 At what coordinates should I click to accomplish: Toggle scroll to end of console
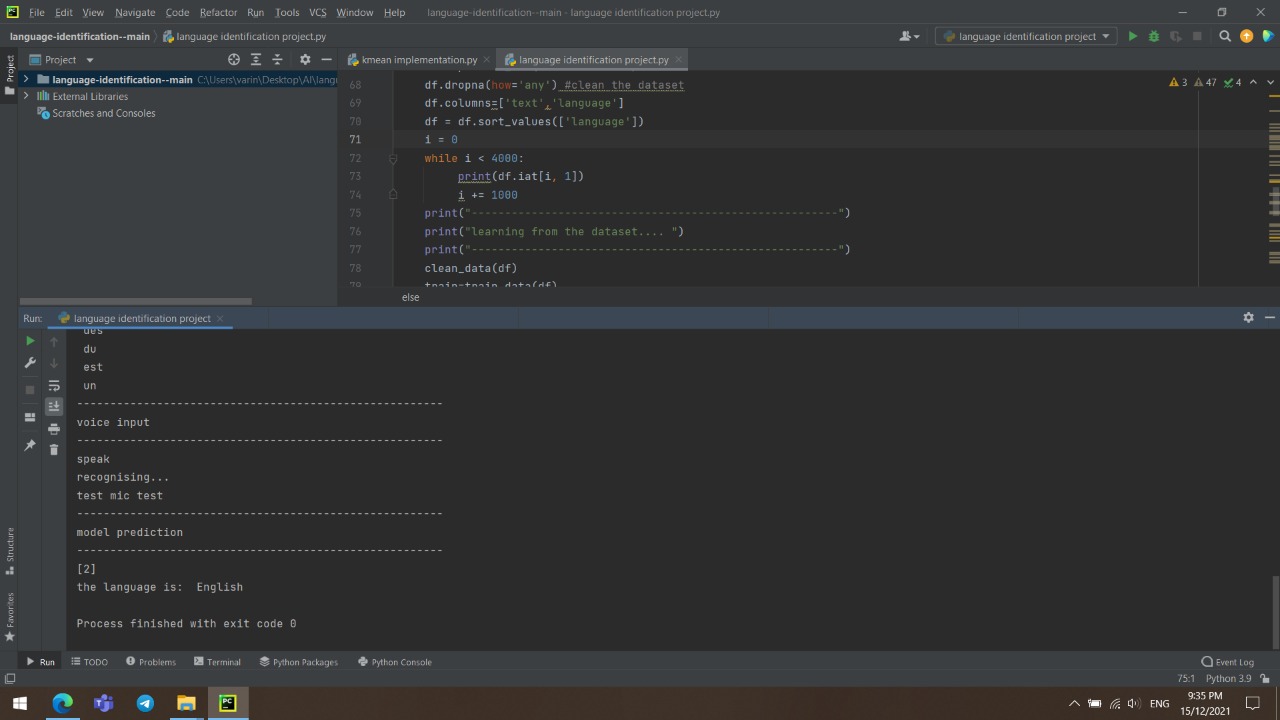[x=54, y=406]
